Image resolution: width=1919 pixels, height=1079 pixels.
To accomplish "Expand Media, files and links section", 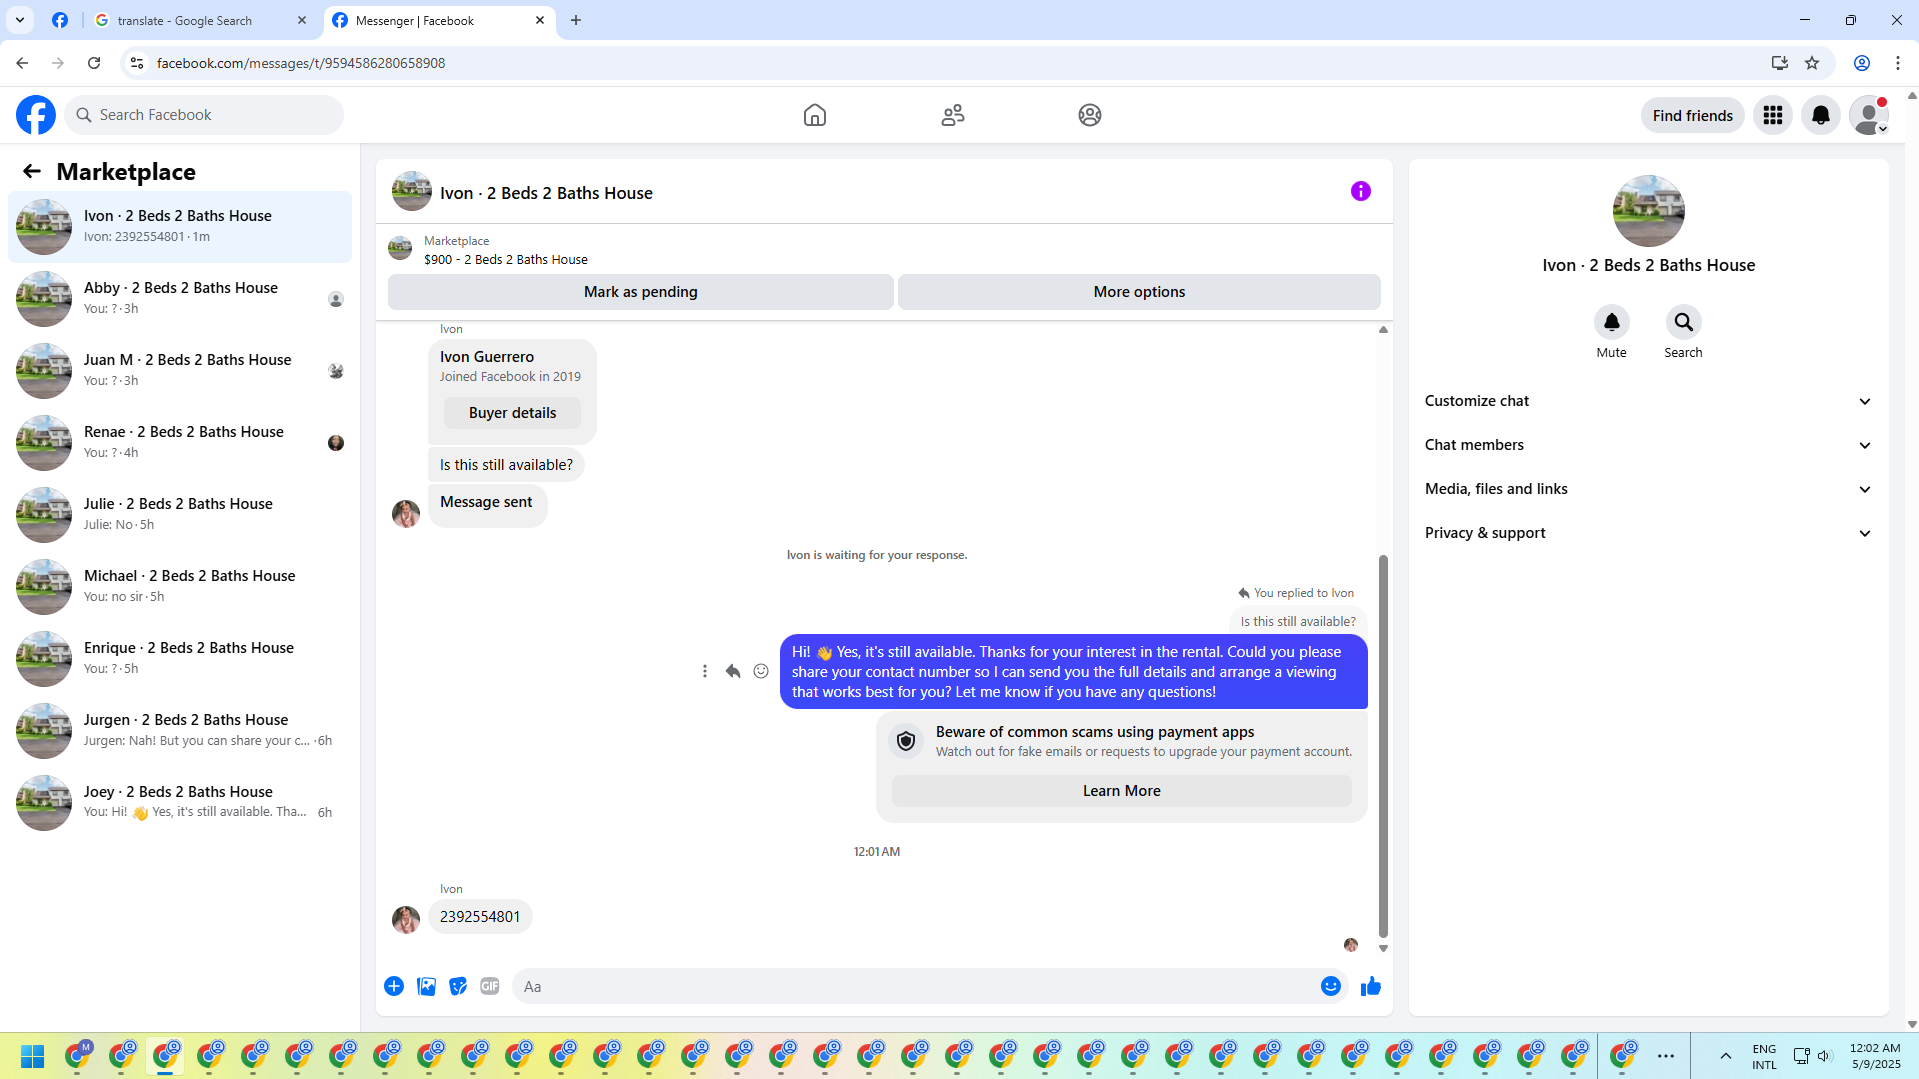I will click(x=1648, y=489).
